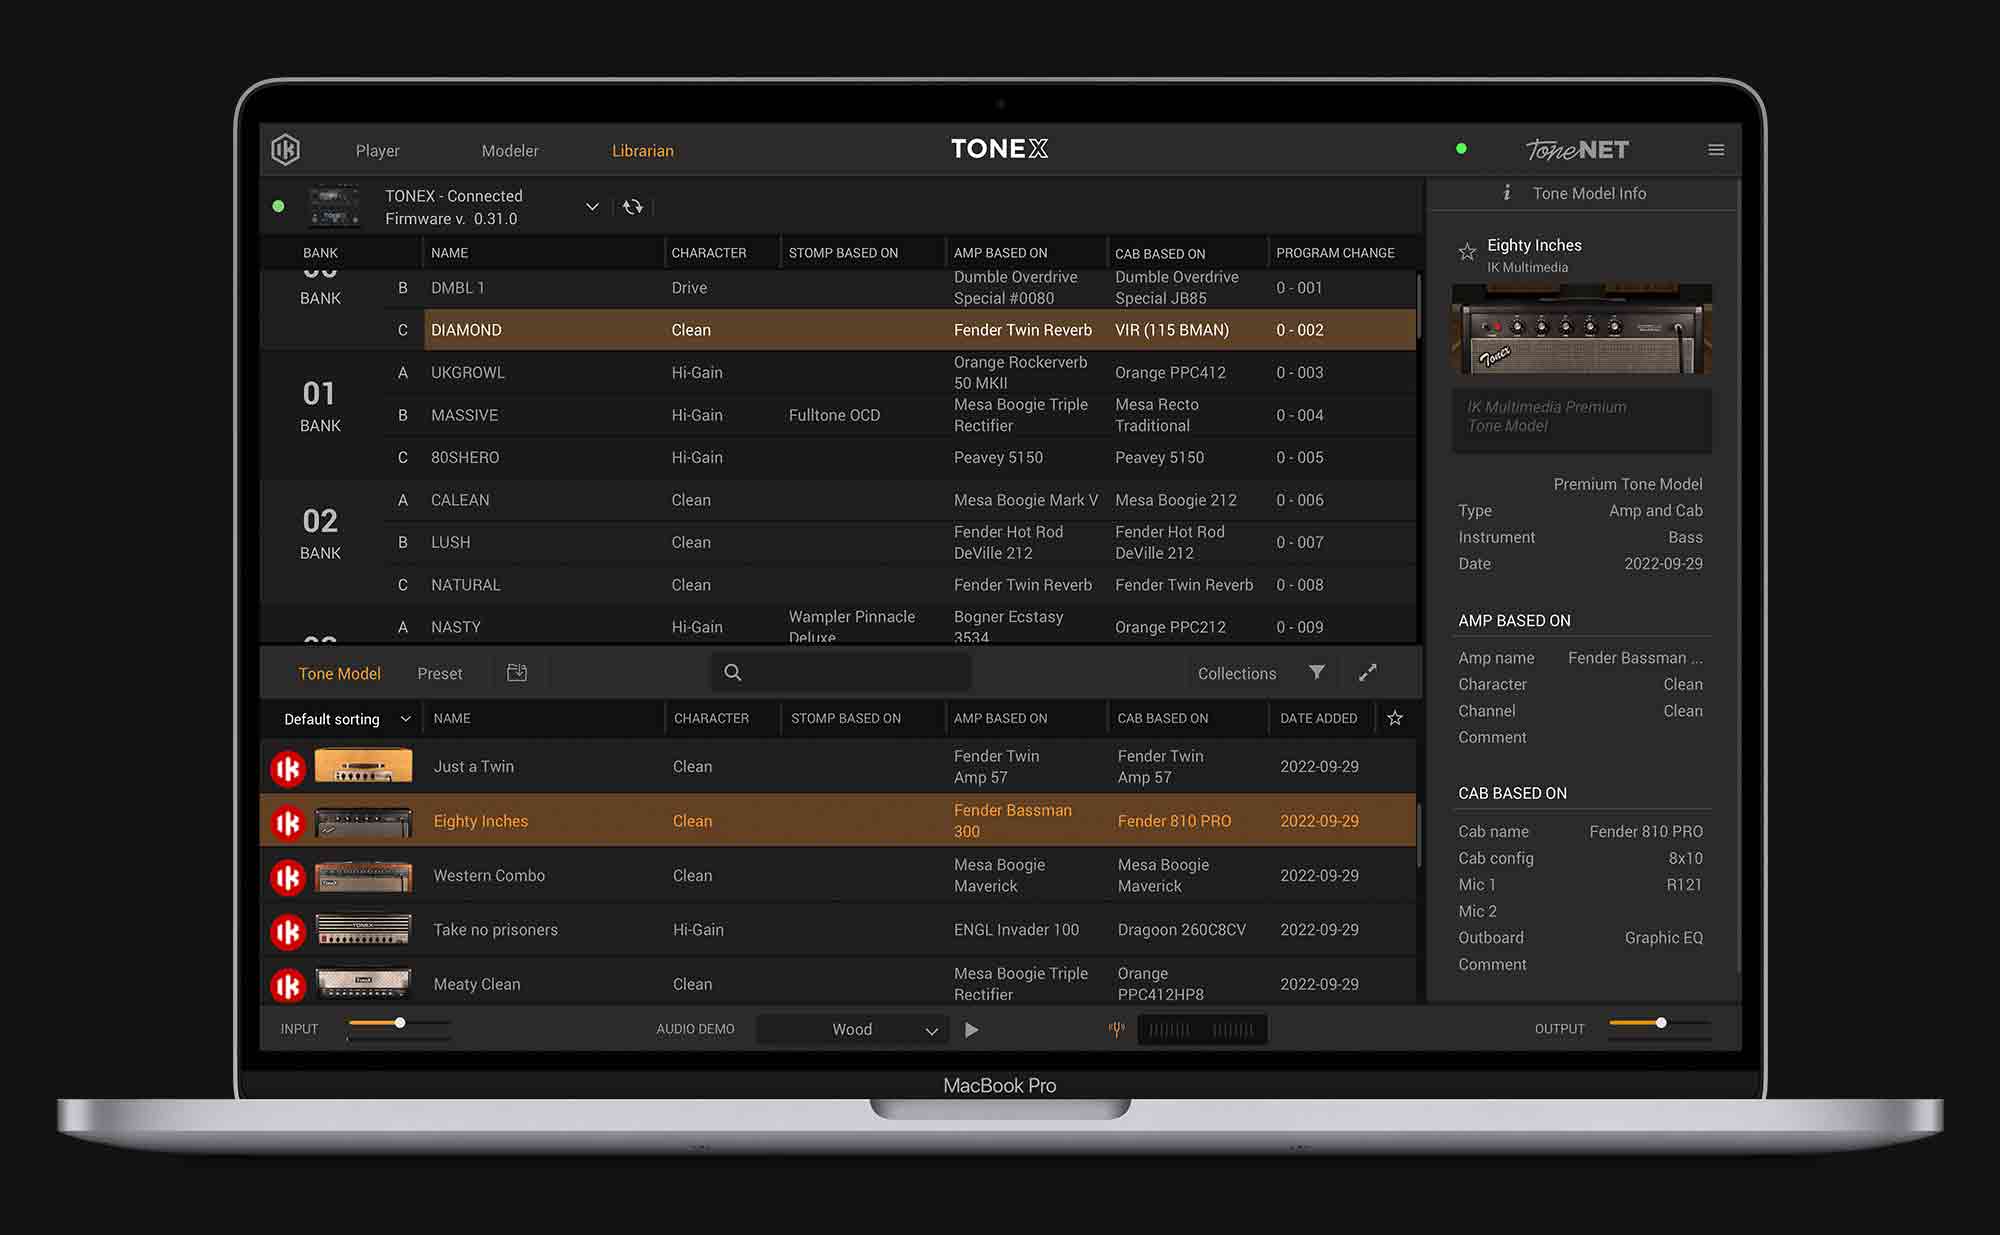The image size is (2000, 1235).
Task: Play the audio demo
Action: pyautogui.click(x=971, y=1029)
